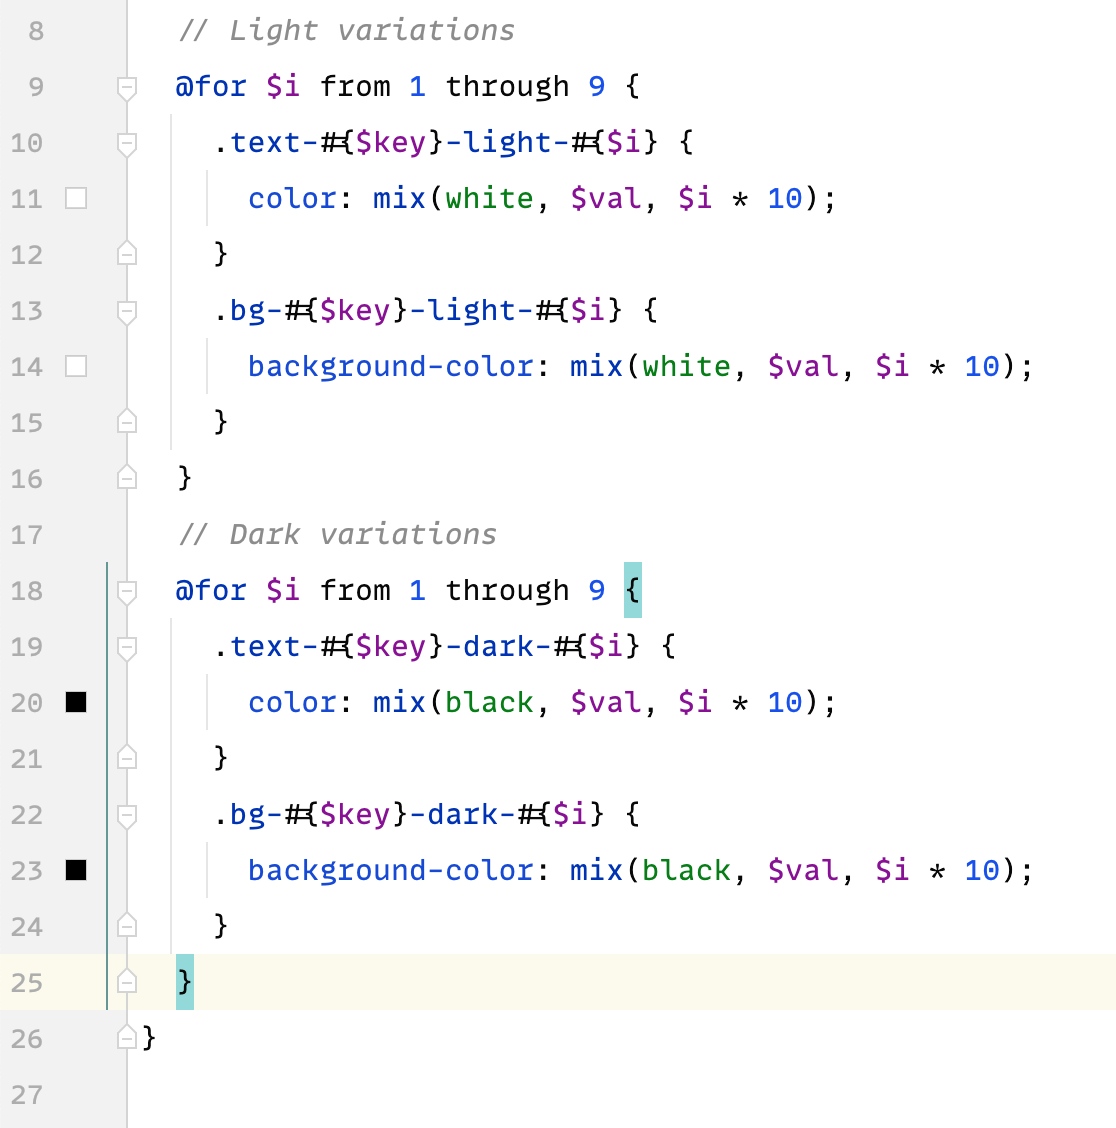Screen dimensions: 1116x1128
Task: Click 'white' value on line 11
Action: [x=489, y=199]
